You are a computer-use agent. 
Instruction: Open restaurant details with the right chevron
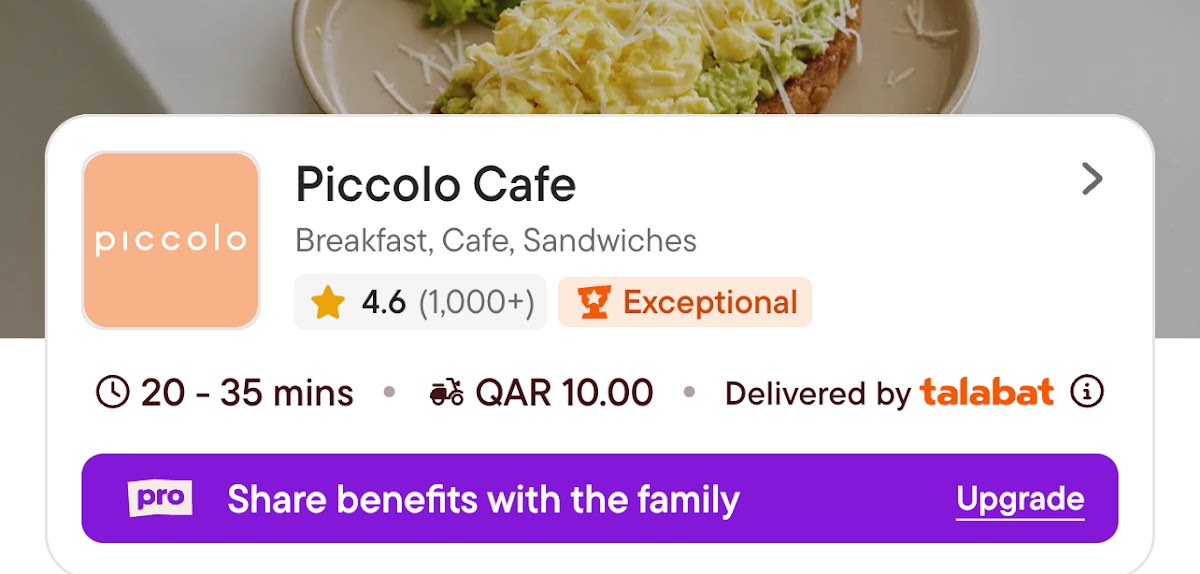tap(1092, 180)
